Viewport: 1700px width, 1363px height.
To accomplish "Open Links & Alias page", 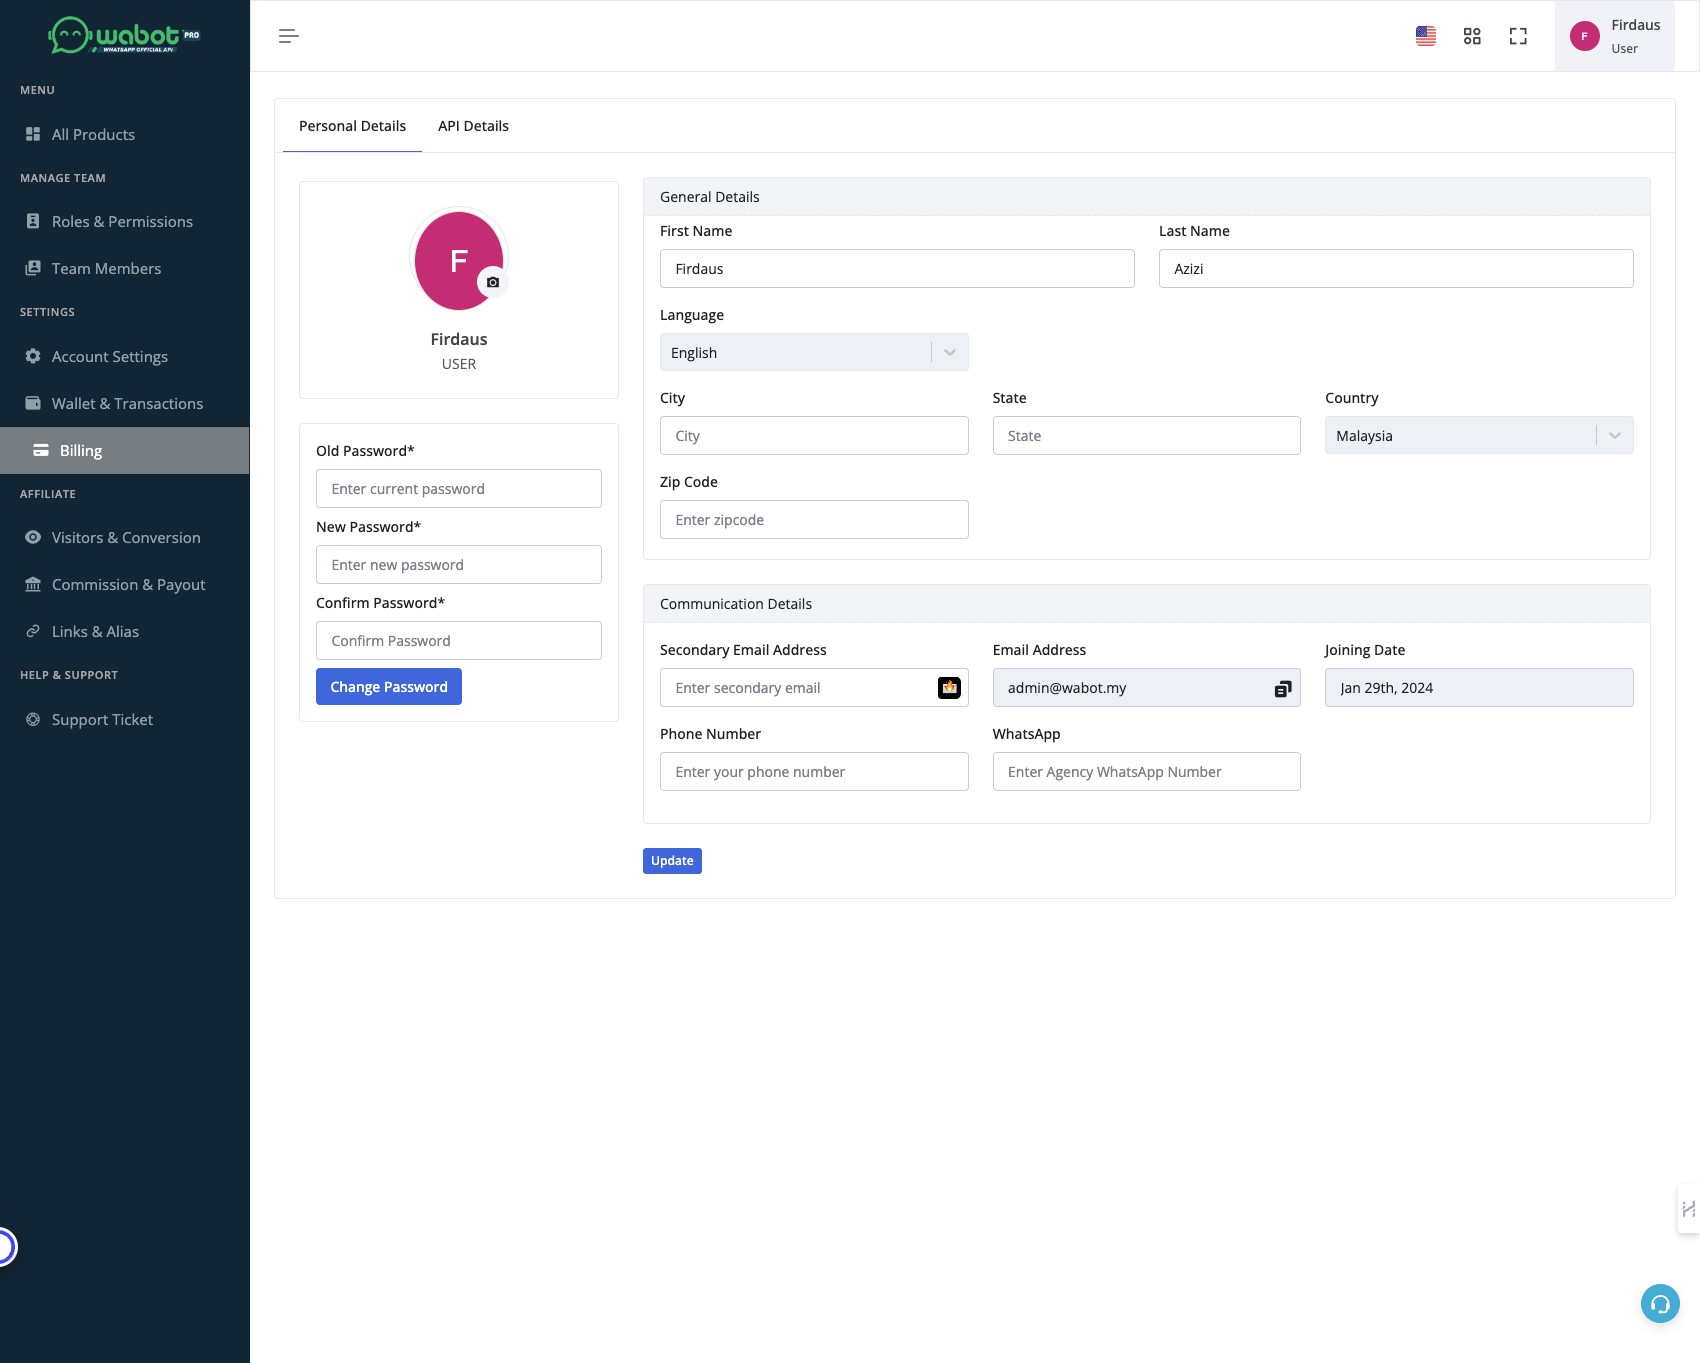I will 124,631.
